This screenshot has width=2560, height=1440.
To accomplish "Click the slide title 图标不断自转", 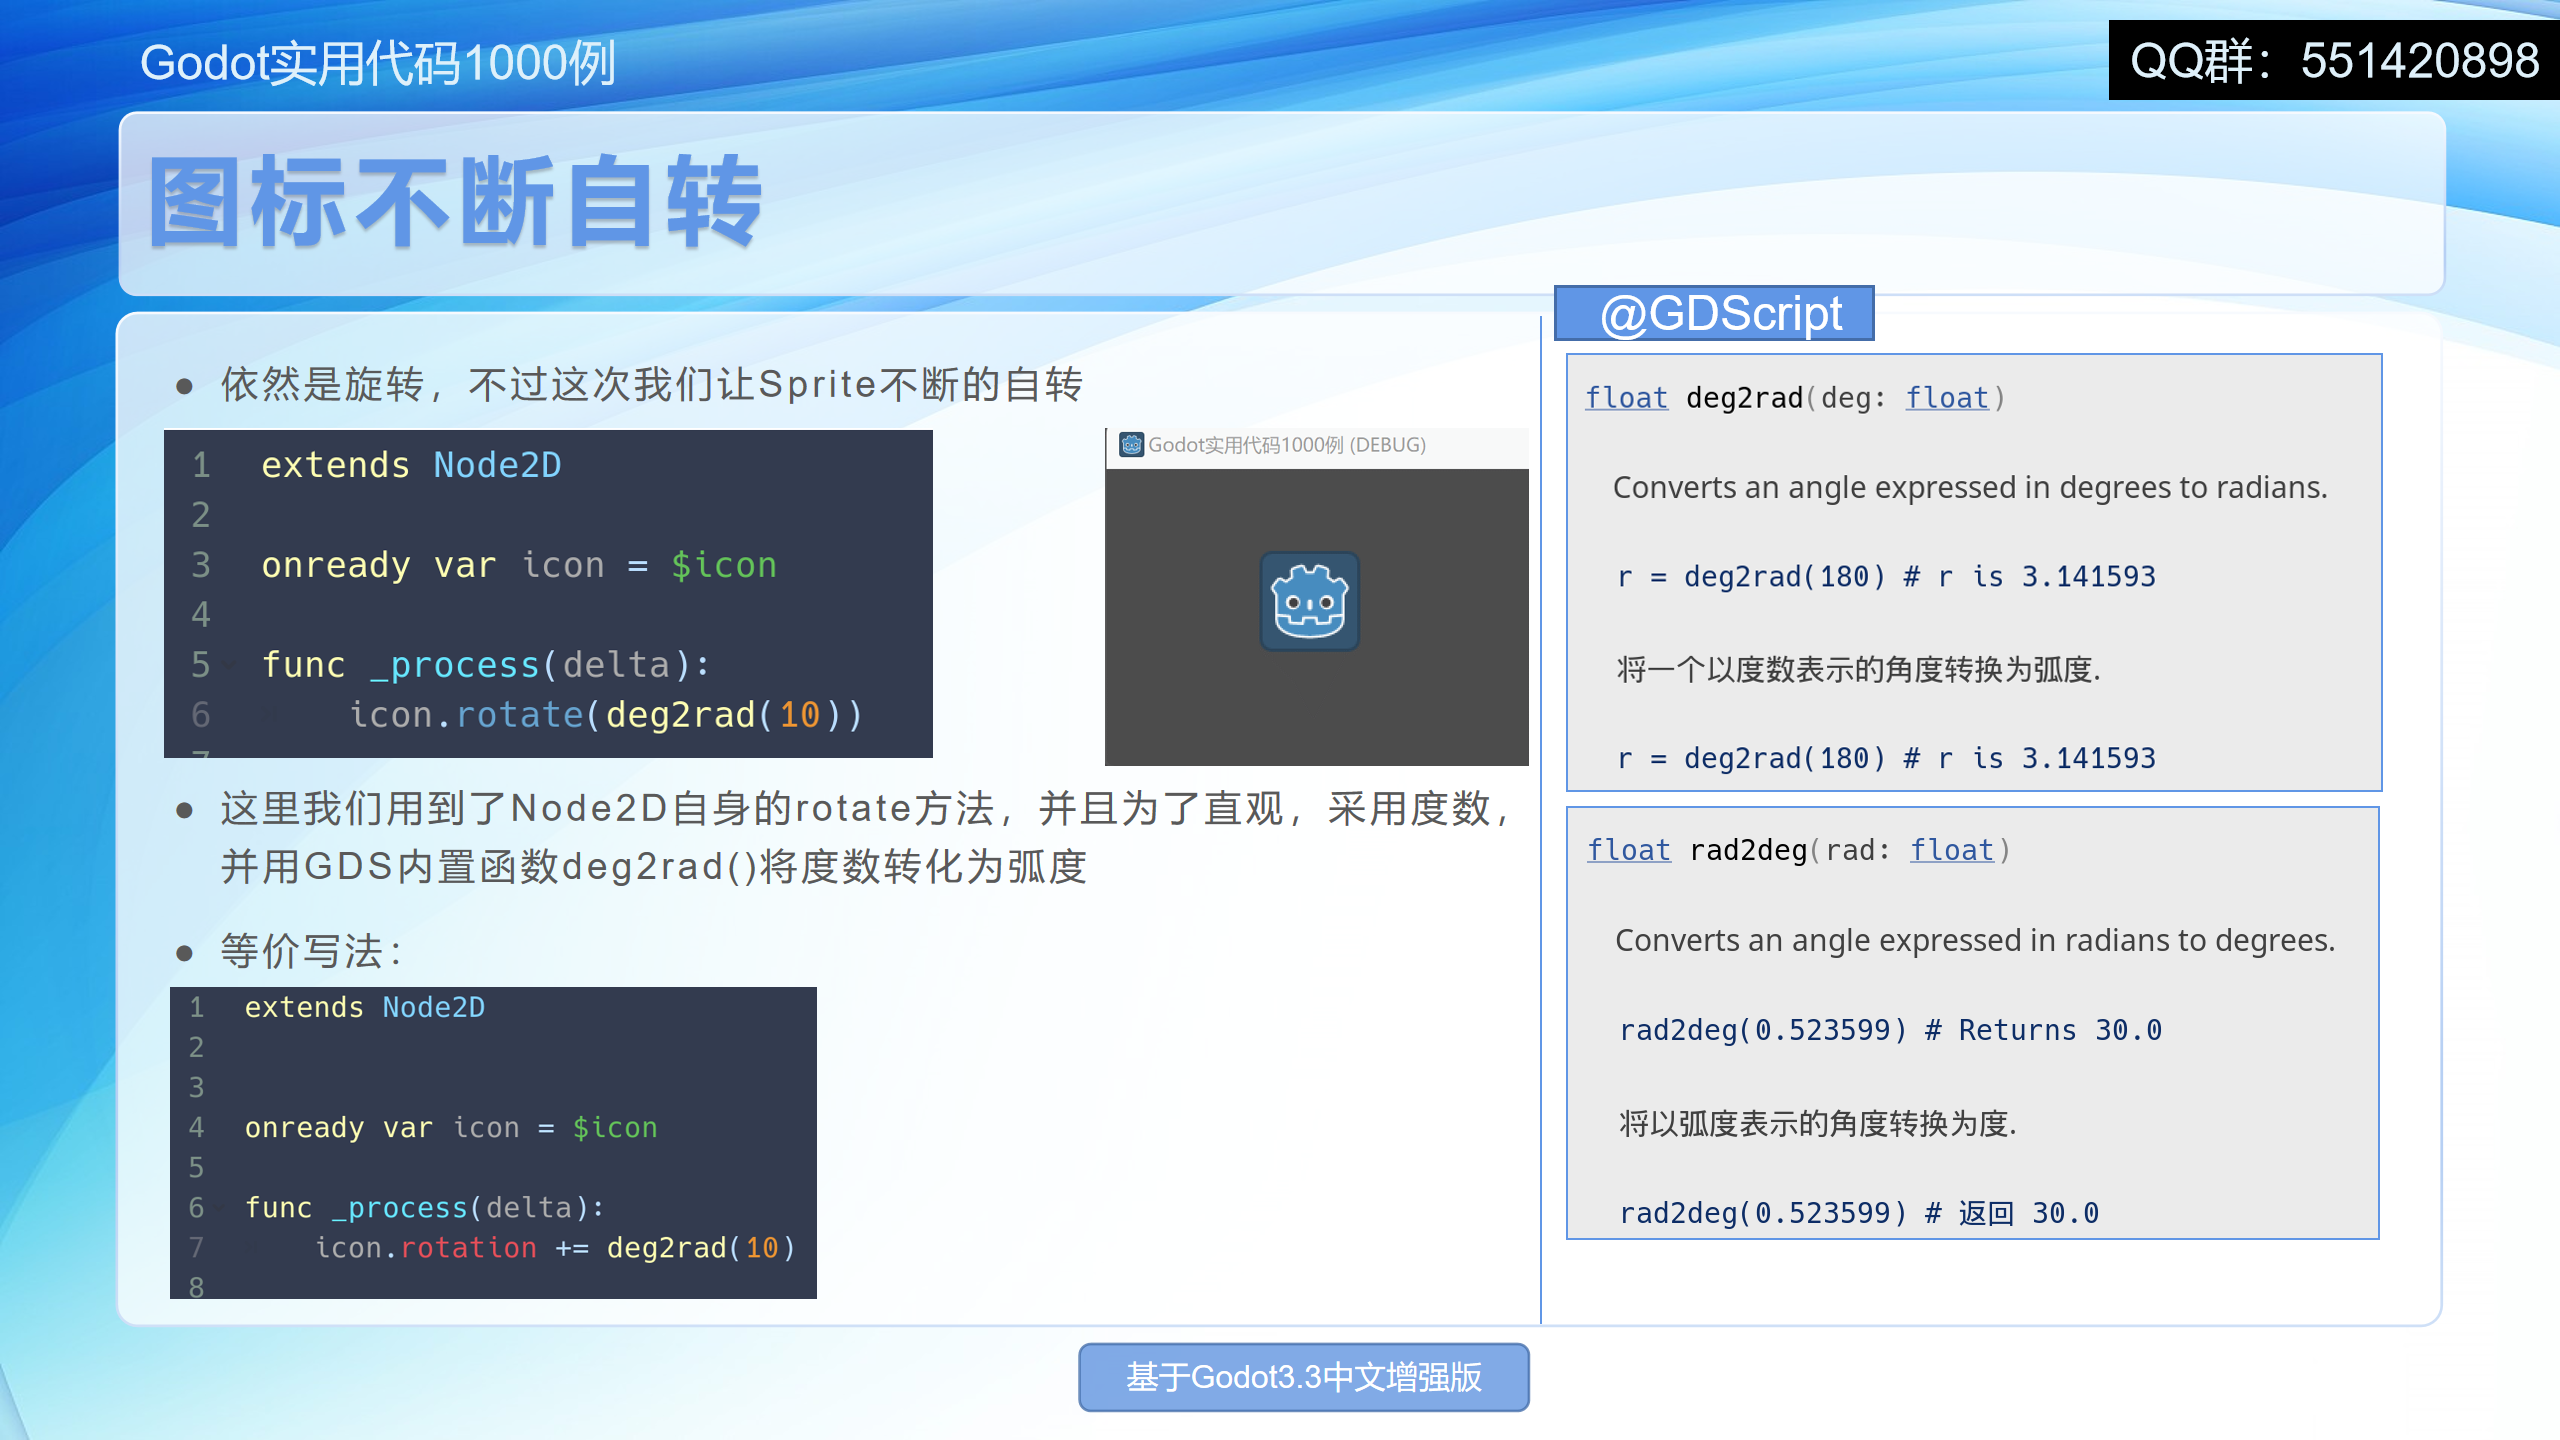I will (455, 201).
